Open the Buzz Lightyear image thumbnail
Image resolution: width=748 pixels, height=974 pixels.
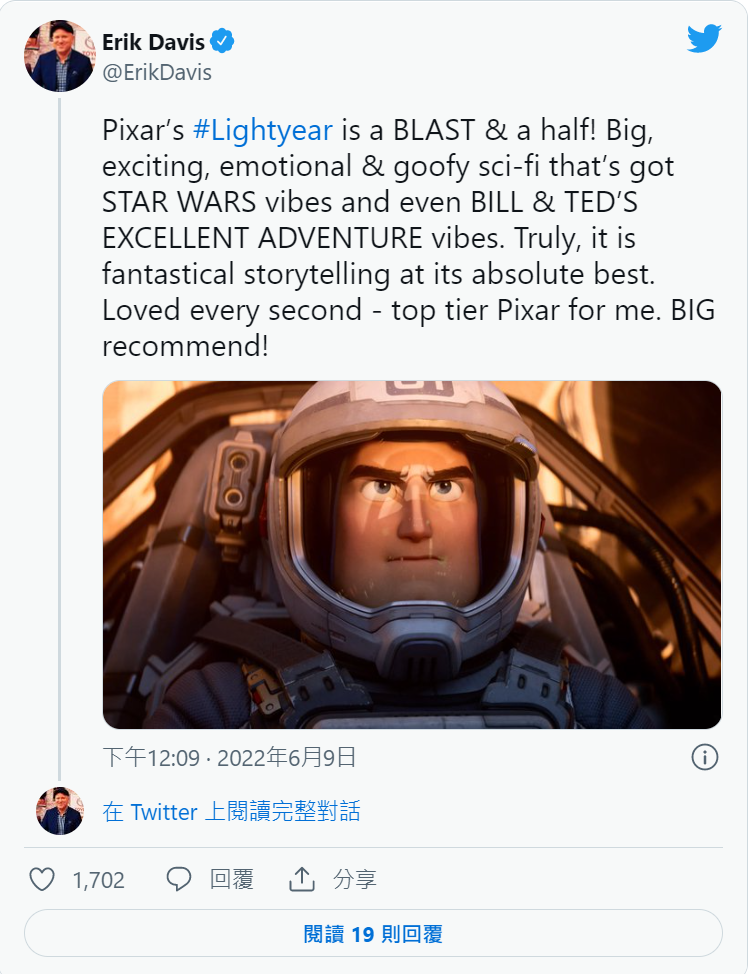[412, 555]
